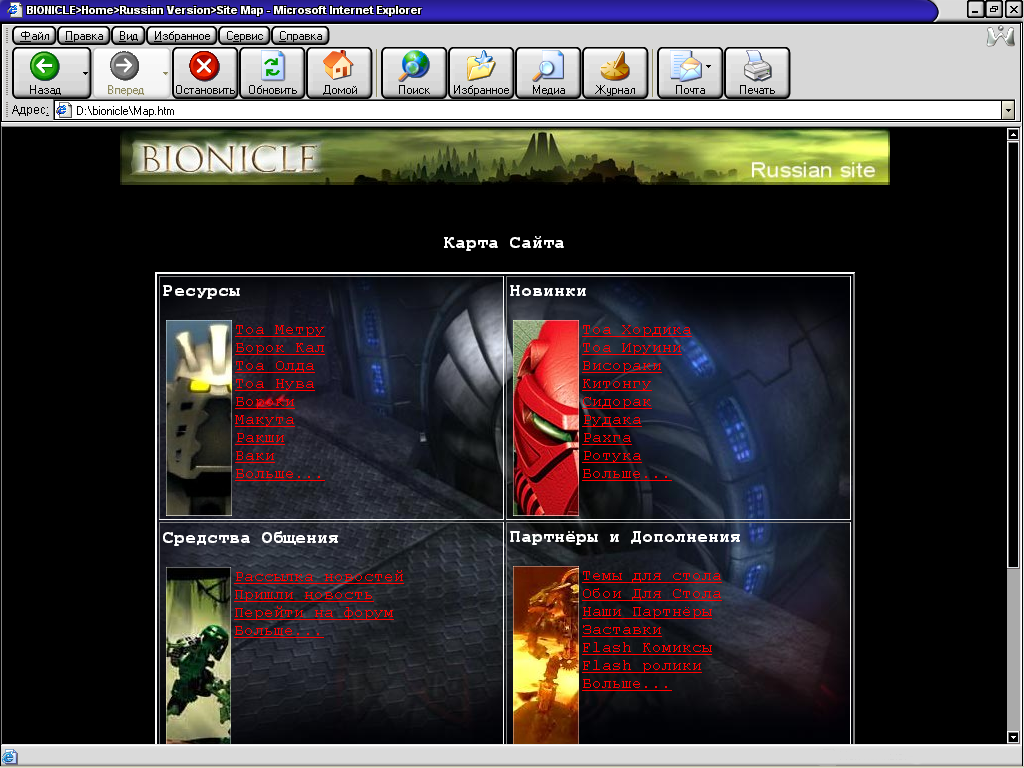Click the BIONICLE Russian site banner
This screenshot has width=1024, height=768.
[x=505, y=157]
